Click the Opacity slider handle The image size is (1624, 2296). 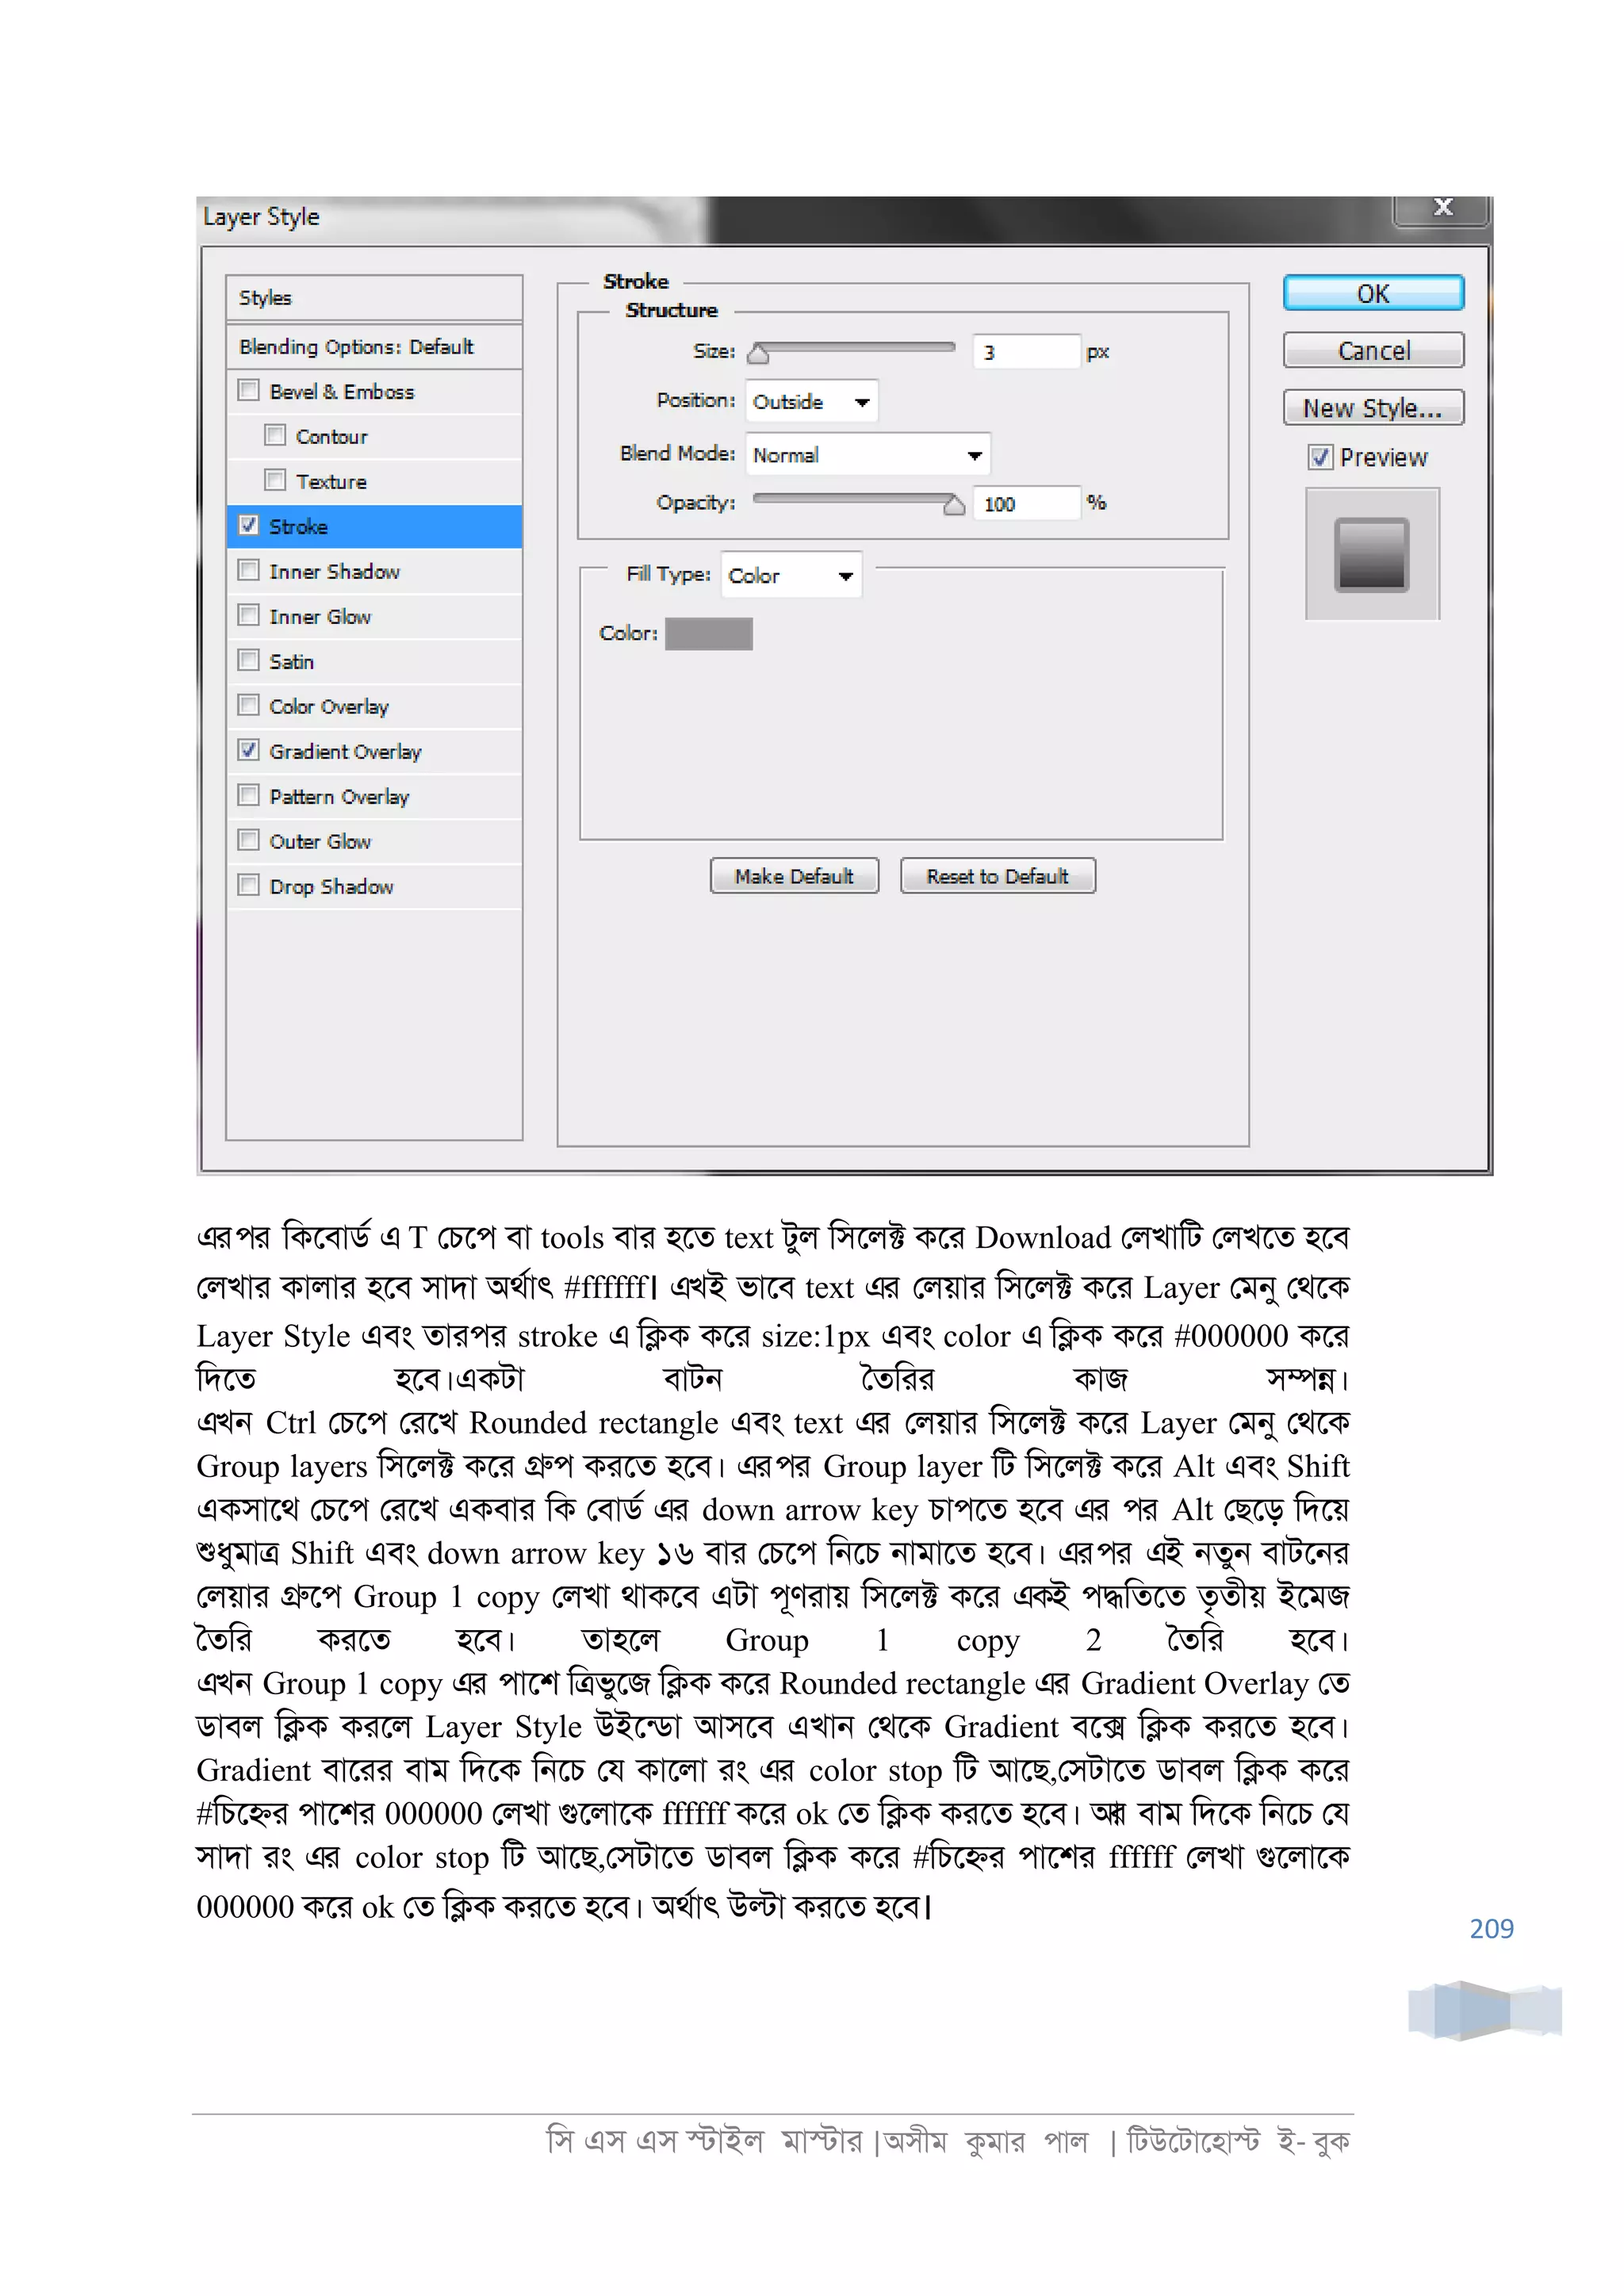pos(954,505)
